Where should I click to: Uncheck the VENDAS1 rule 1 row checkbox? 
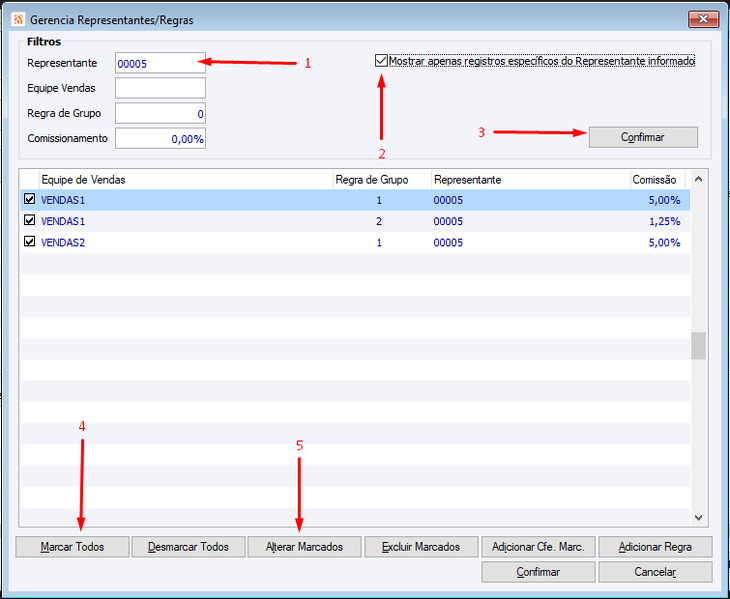(29, 199)
